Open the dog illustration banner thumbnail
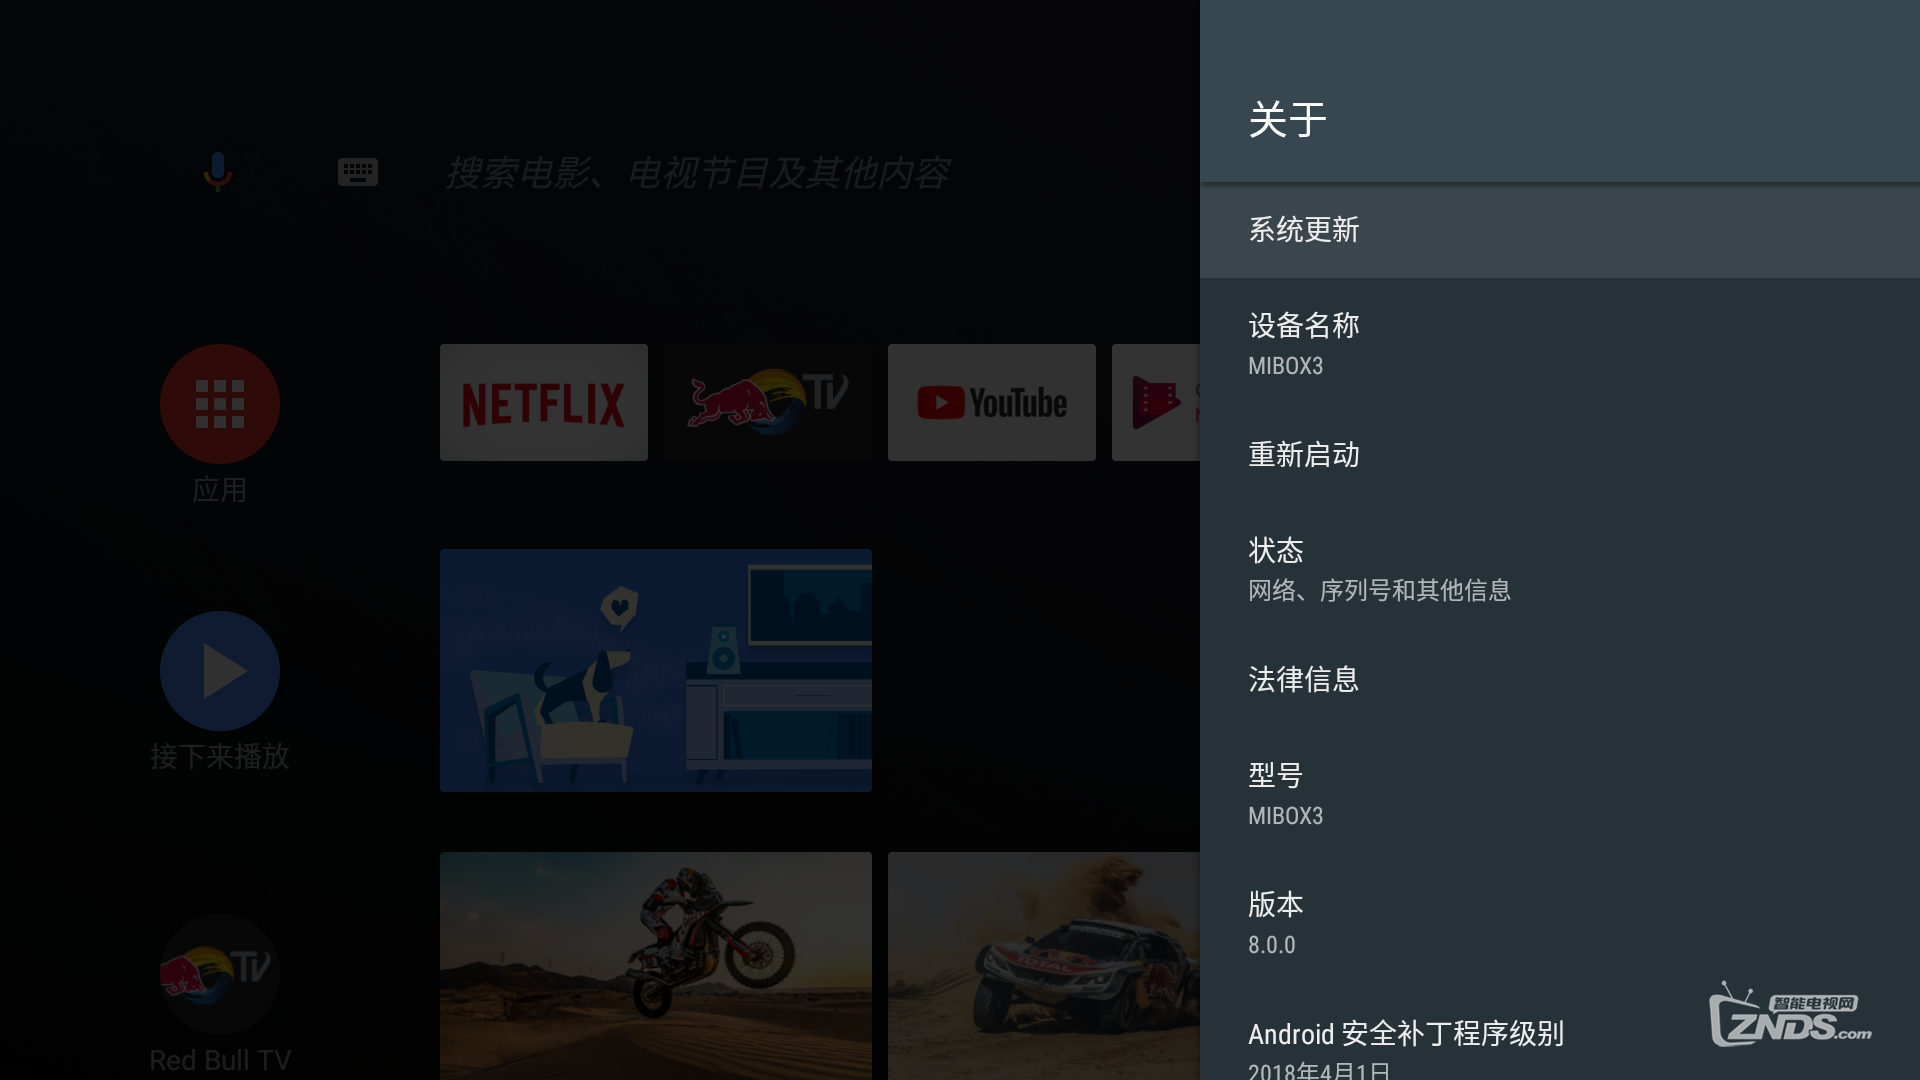The image size is (1920, 1080). point(655,670)
